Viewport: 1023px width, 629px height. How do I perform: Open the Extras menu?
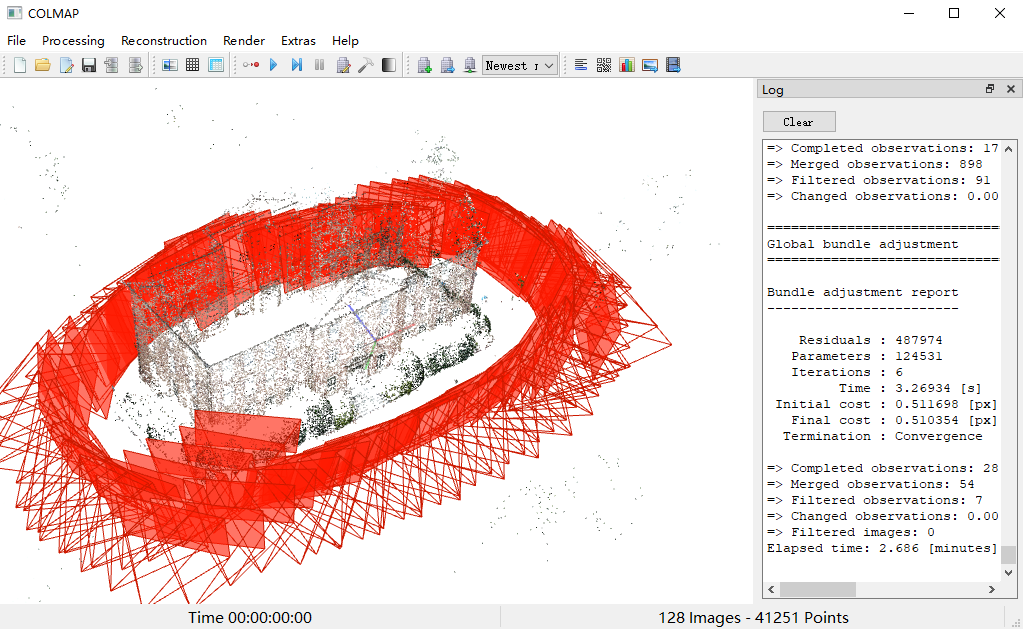coord(298,41)
